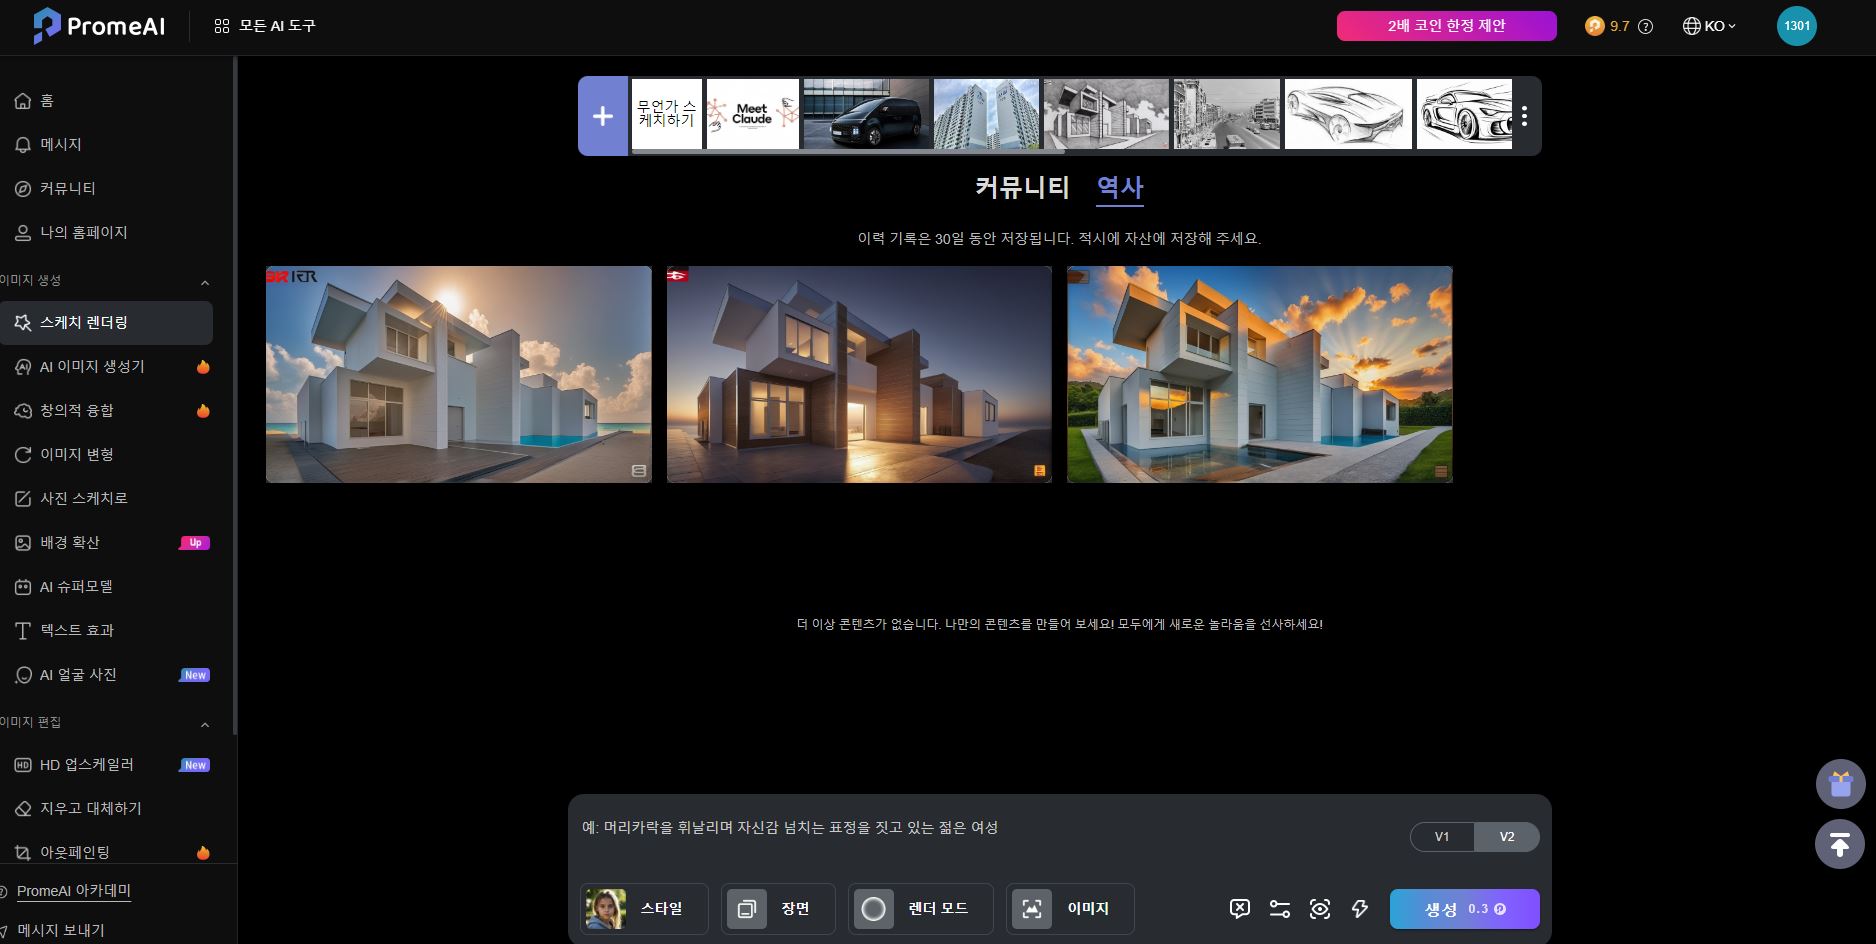Open AI 이미지 생성기 in sidebar
Image resolution: width=1876 pixels, height=944 pixels.
[x=92, y=367]
